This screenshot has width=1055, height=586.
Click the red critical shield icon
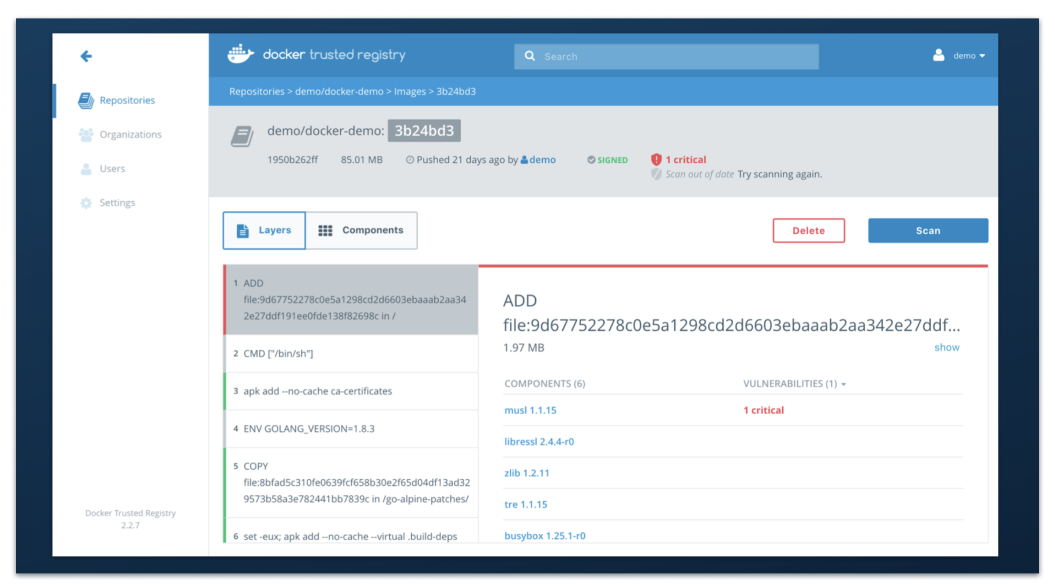(x=656, y=159)
